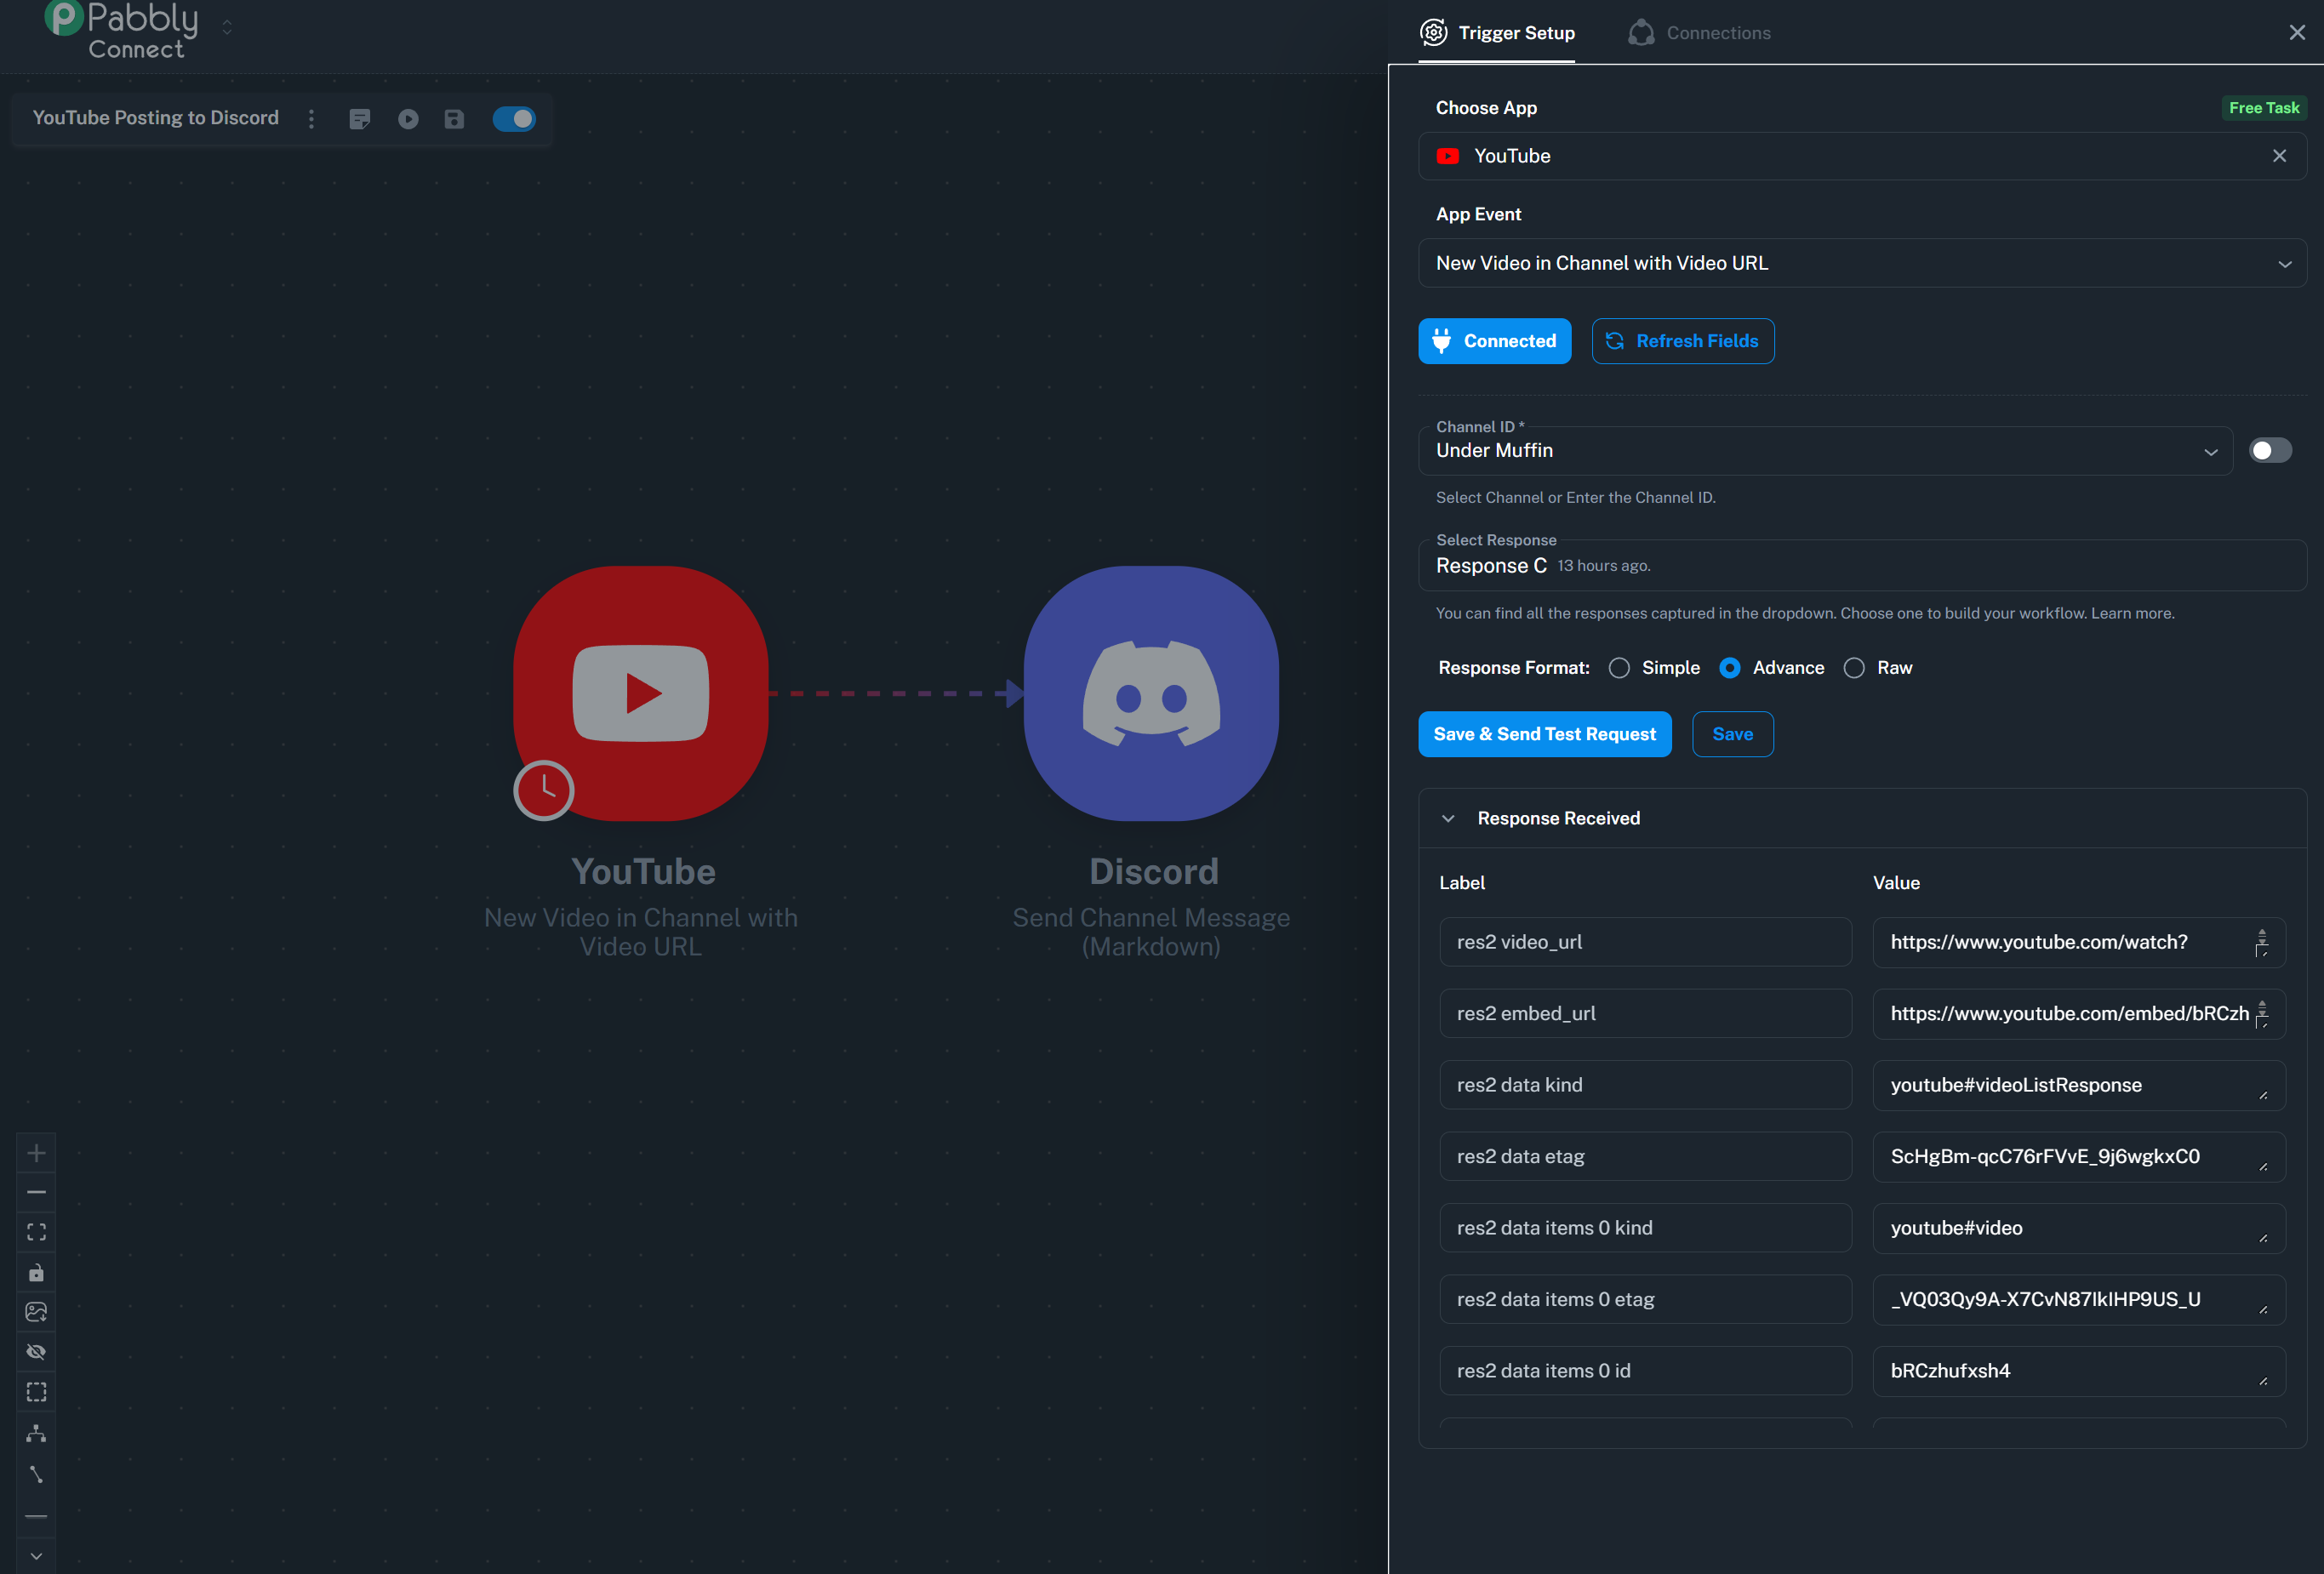Click the Refresh Fields button
This screenshot has width=2324, height=1574.
click(x=1683, y=341)
